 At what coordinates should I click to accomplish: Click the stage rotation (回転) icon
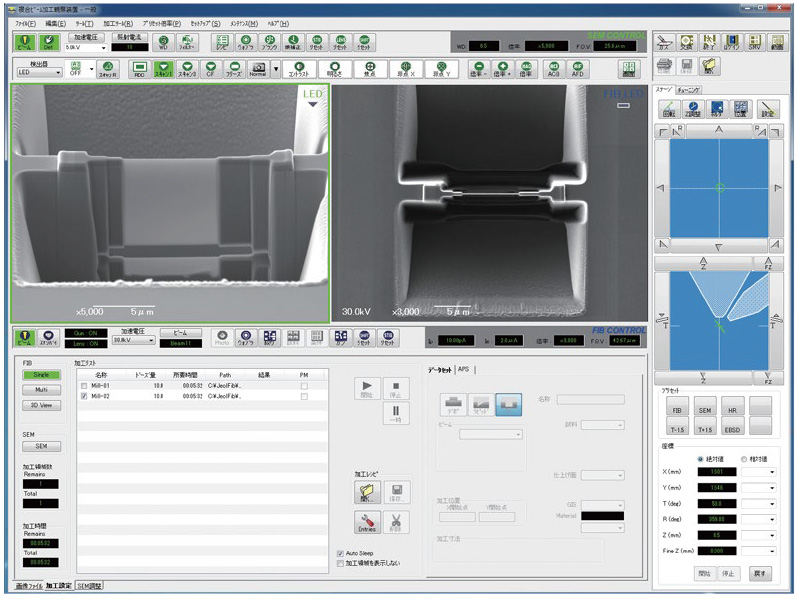click(670, 108)
